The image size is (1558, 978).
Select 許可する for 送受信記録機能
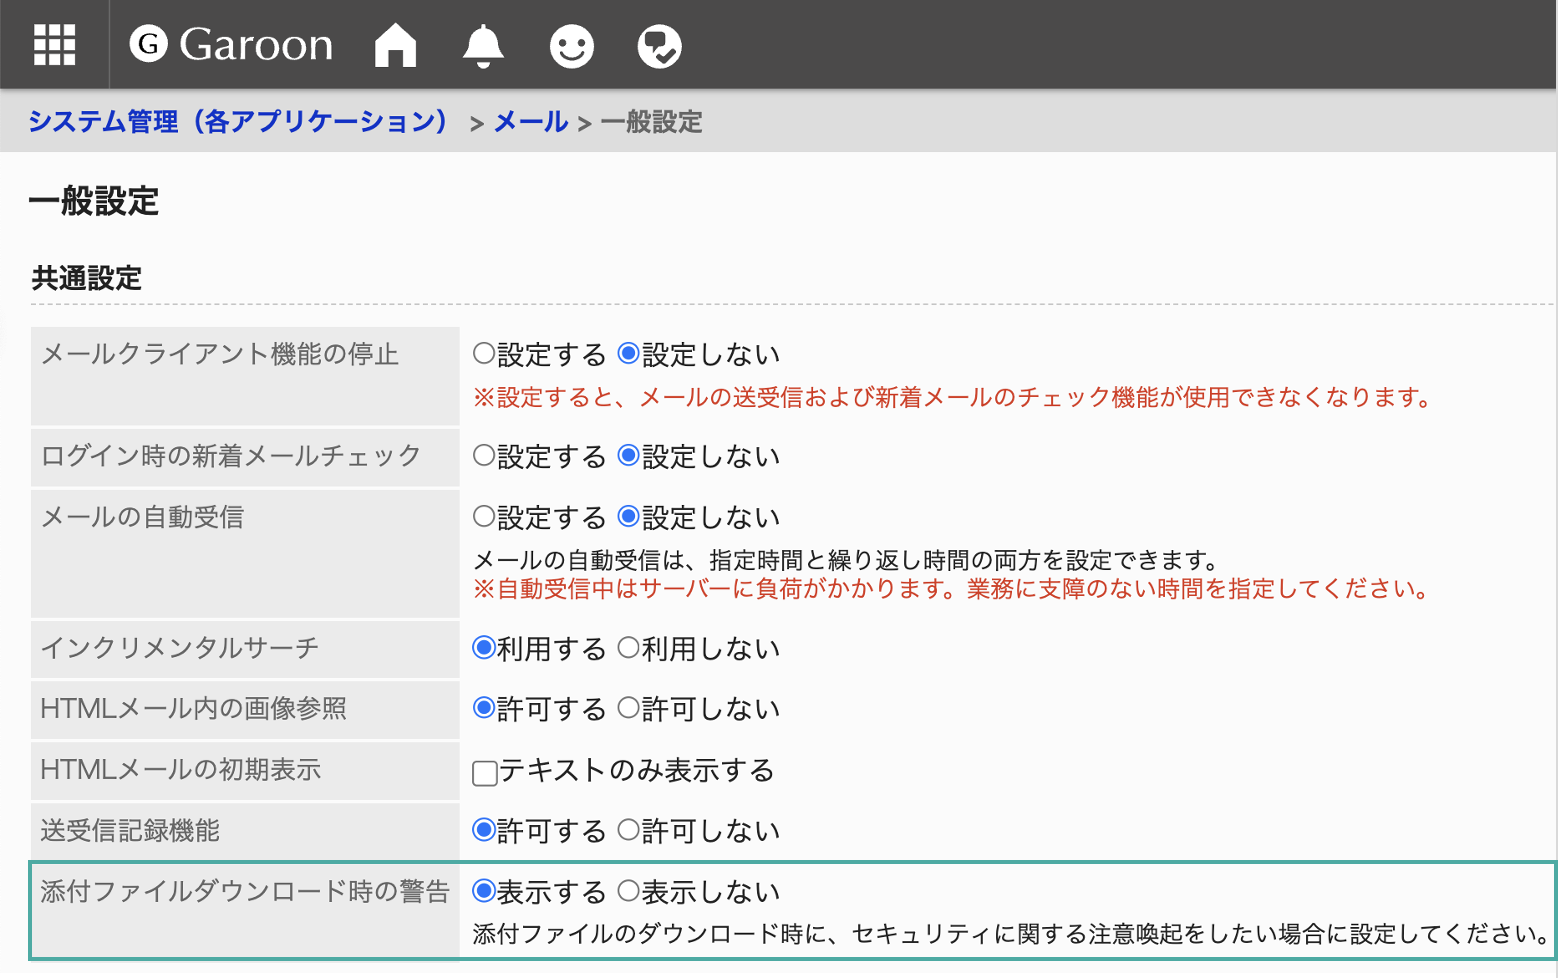click(x=484, y=830)
